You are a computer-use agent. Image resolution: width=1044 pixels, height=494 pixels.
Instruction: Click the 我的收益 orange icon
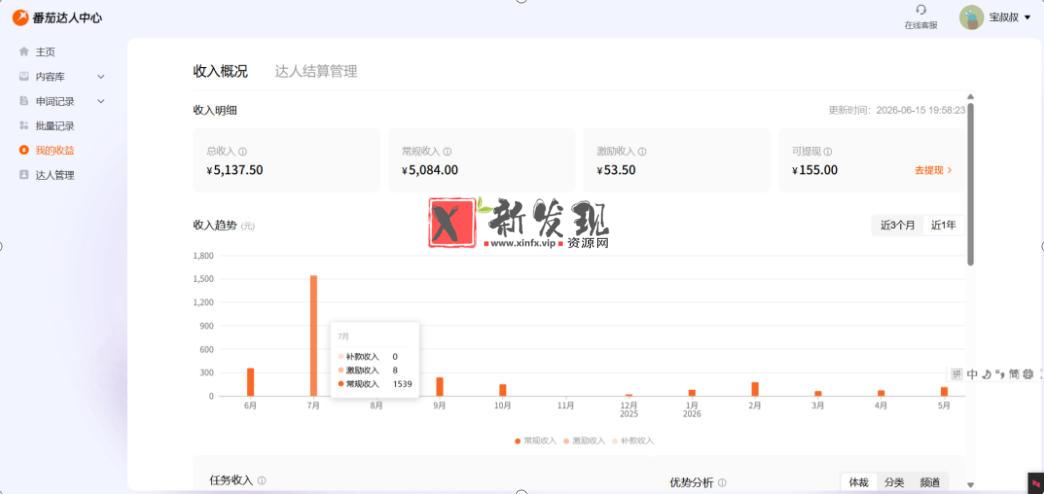(24, 150)
